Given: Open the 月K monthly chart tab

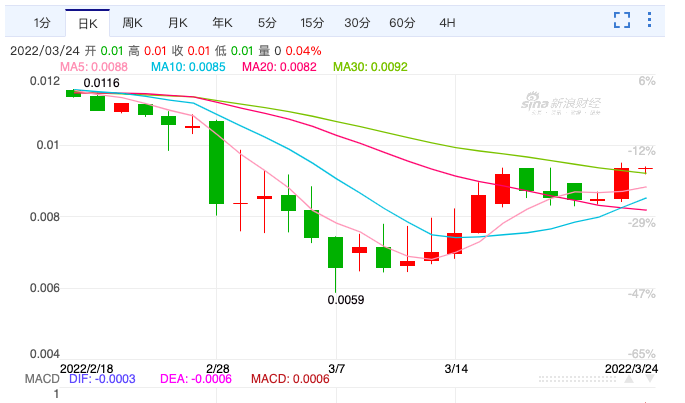Looking at the screenshot, I should pos(178,22).
